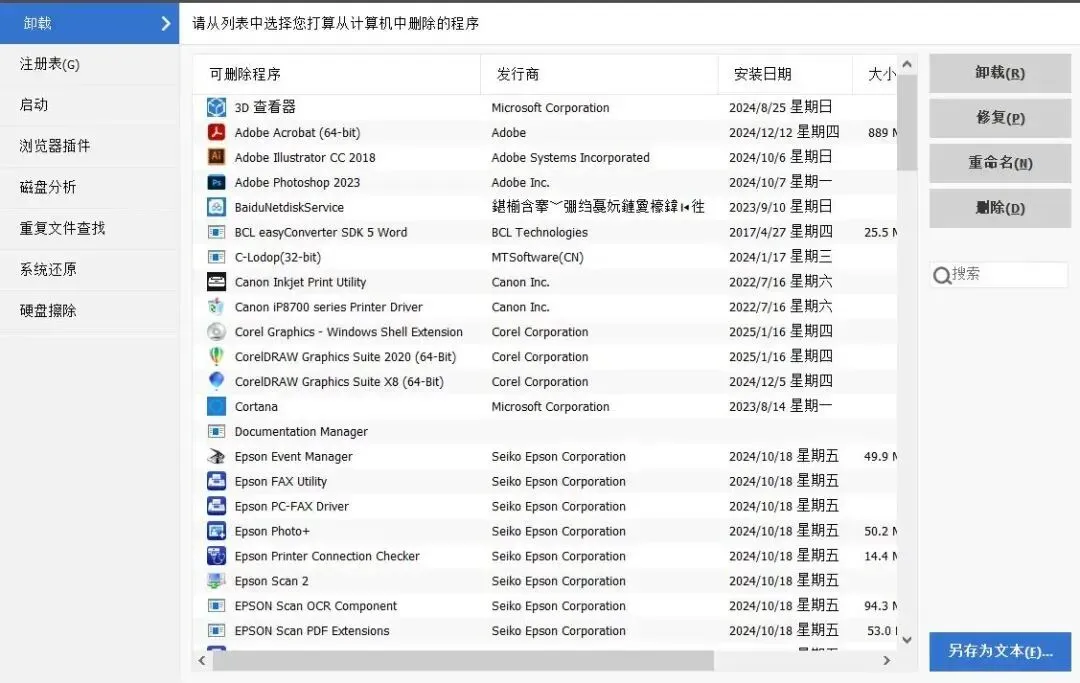Click the Corel Graphics Windows Shell Extension icon

(x=216, y=332)
